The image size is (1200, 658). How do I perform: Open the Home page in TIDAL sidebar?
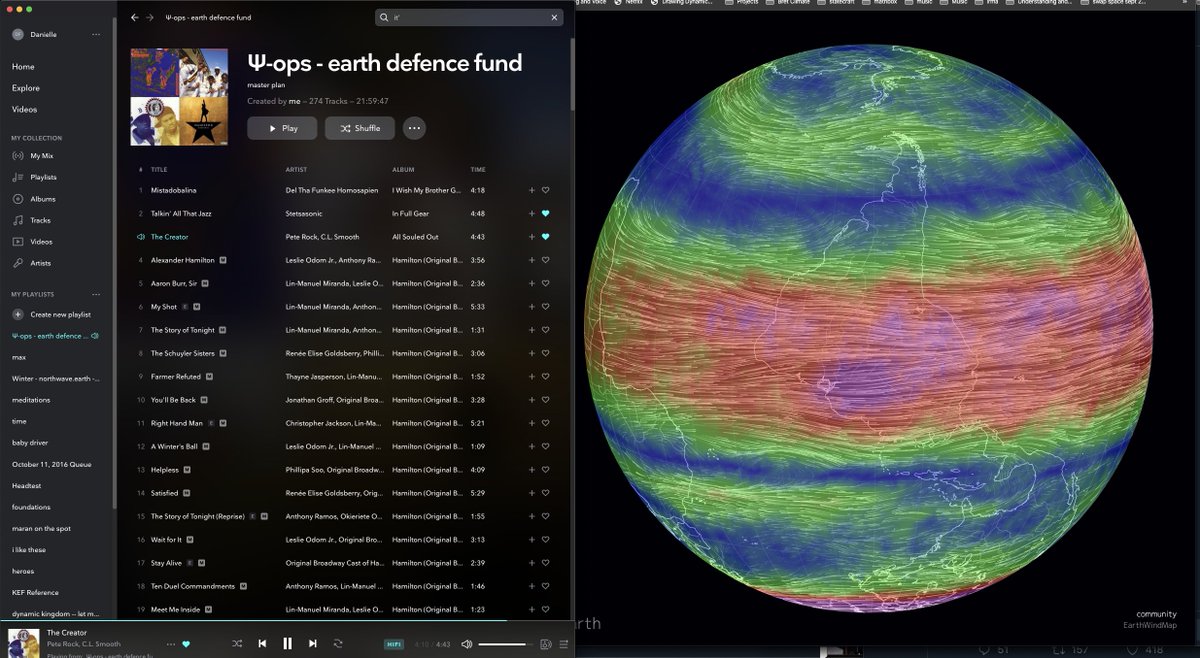(23, 67)
